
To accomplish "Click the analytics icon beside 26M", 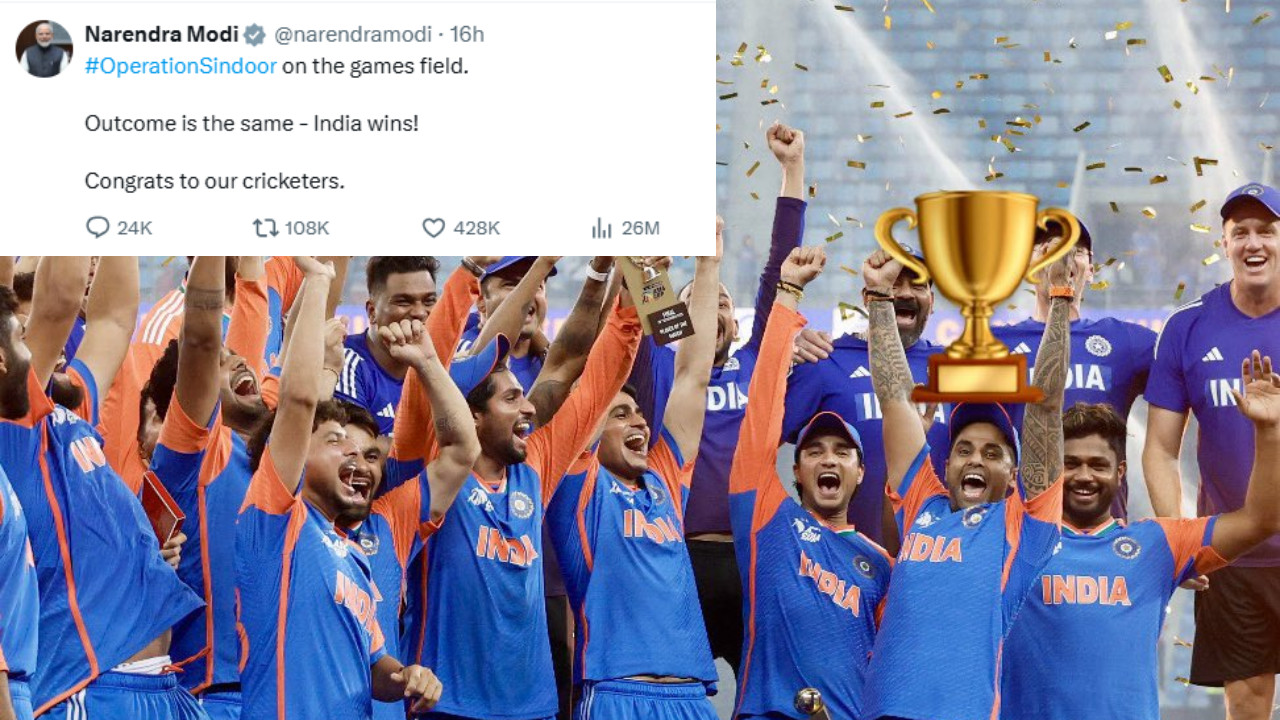I will click(602, 228).
